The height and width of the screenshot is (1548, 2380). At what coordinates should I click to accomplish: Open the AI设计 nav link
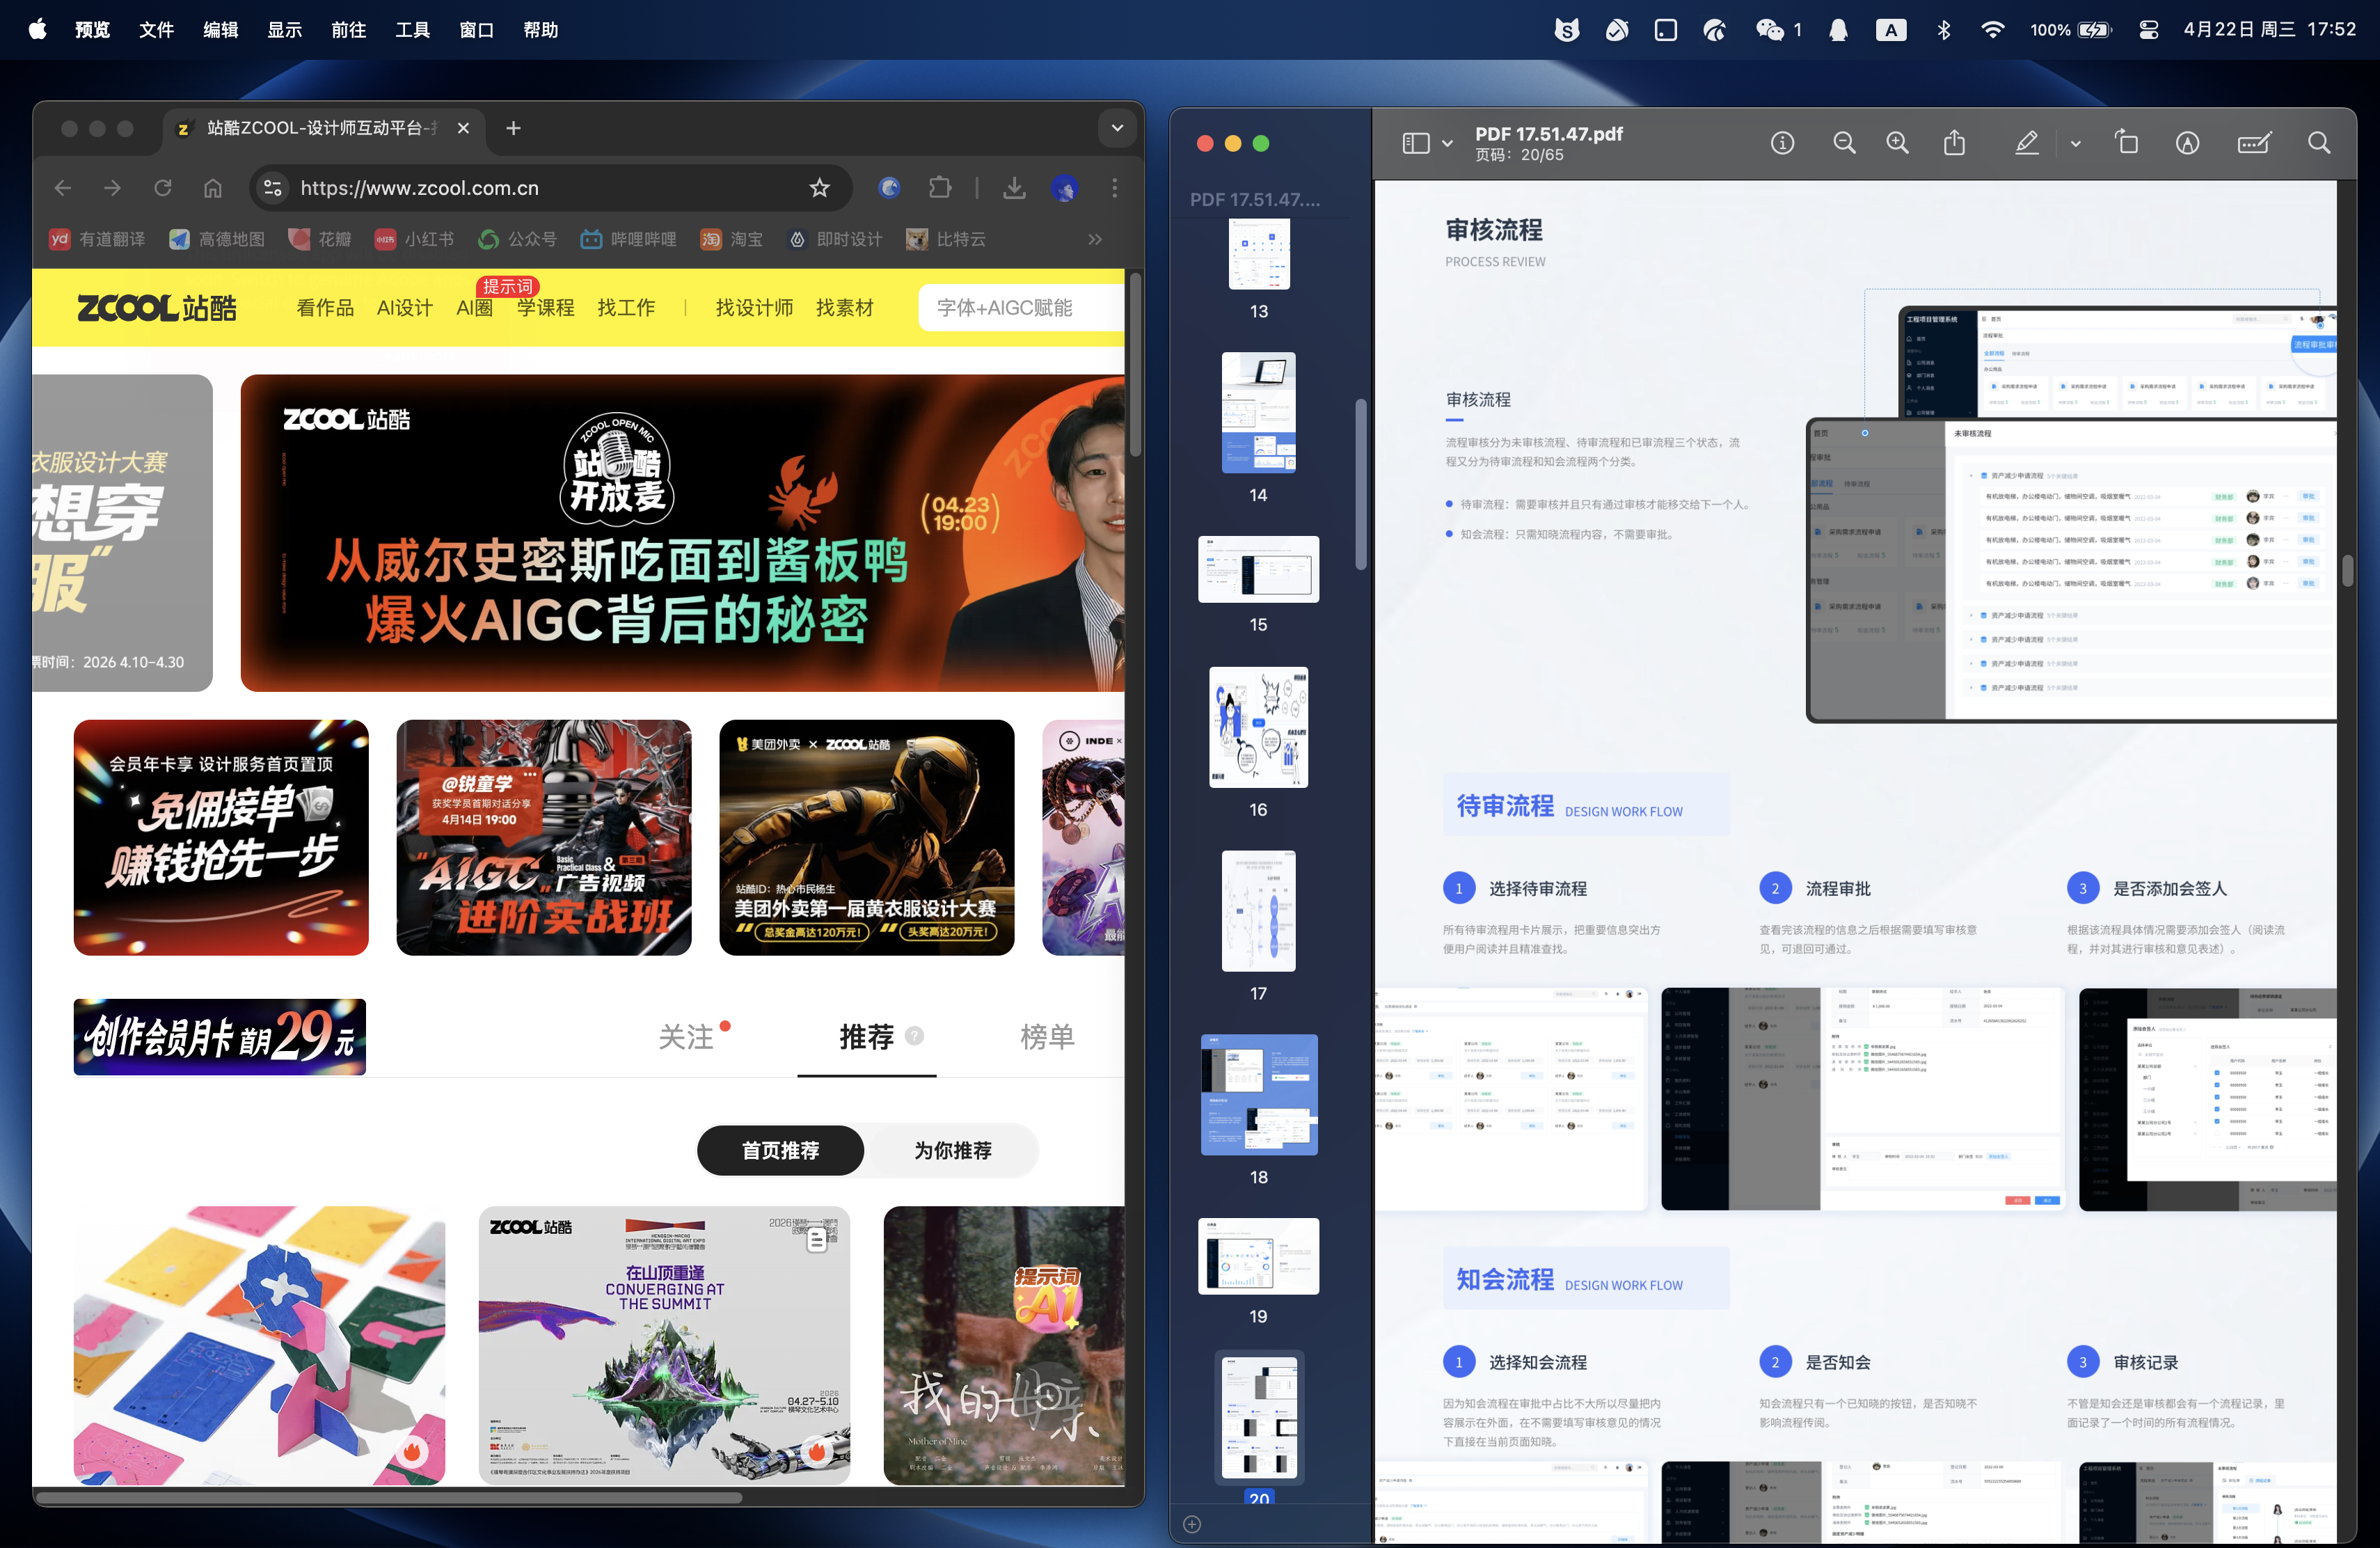pyautogui.click(x=404, y=308)
